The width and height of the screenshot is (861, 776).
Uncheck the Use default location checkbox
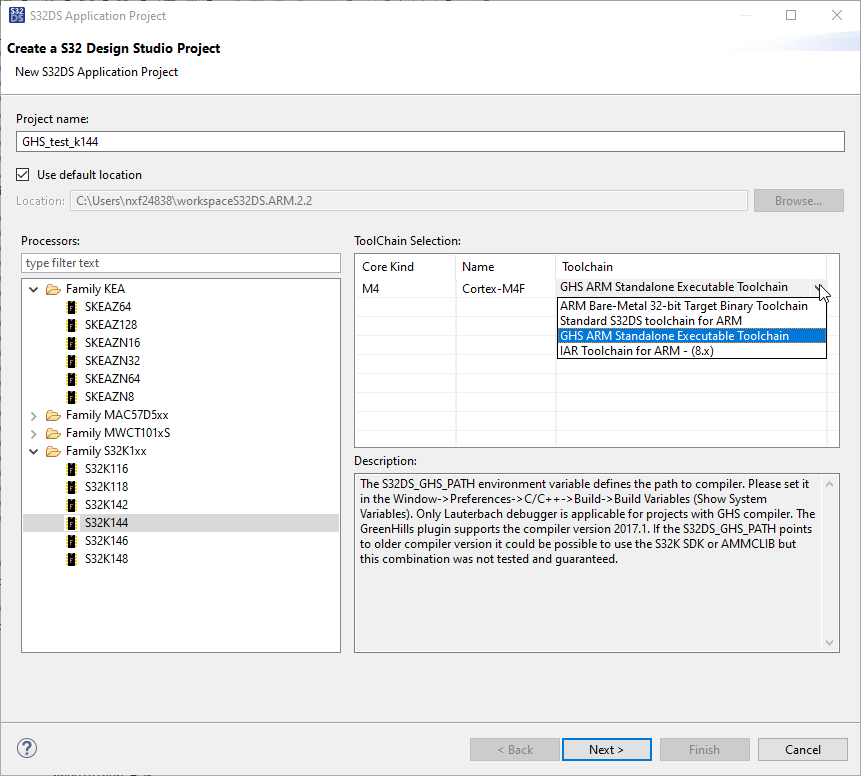point(22,173)
